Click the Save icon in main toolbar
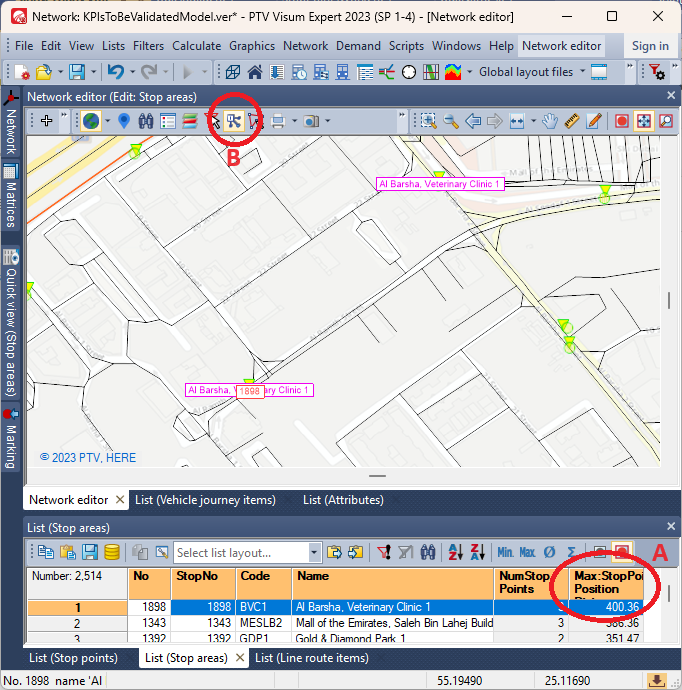 tap(77, 72)
